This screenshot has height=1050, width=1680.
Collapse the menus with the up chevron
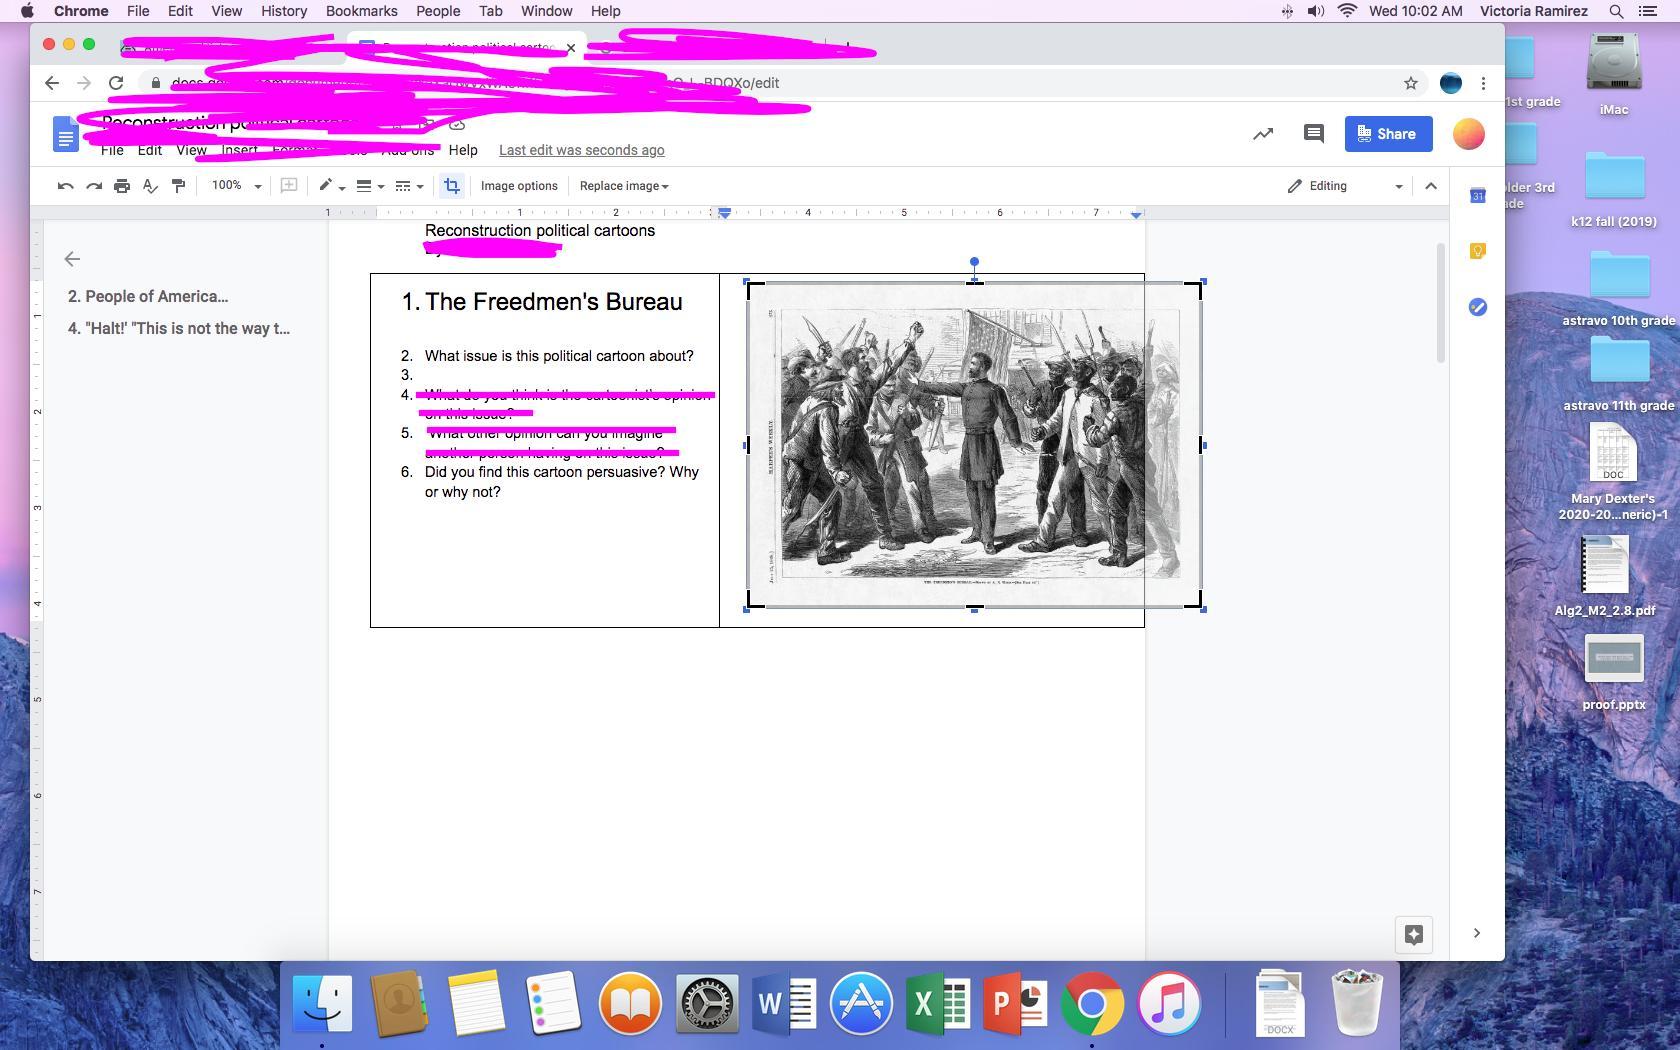pos(1431,186)
